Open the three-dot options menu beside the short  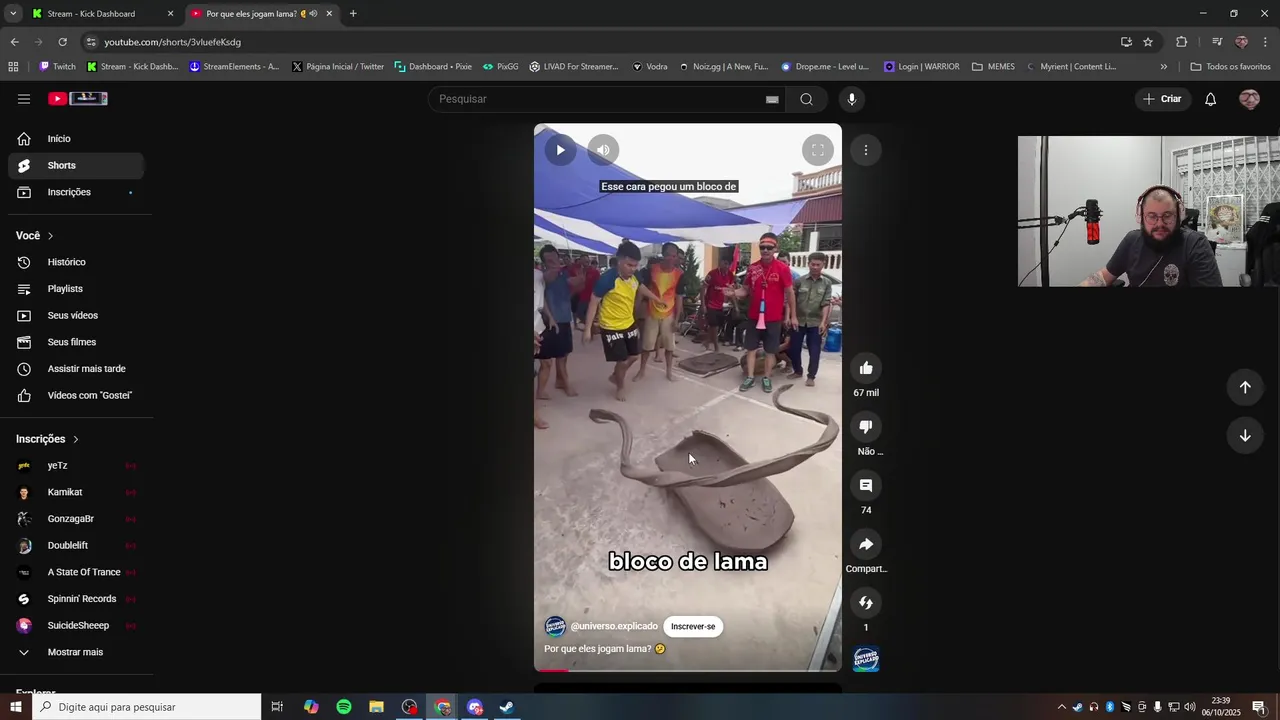[866, 150]
